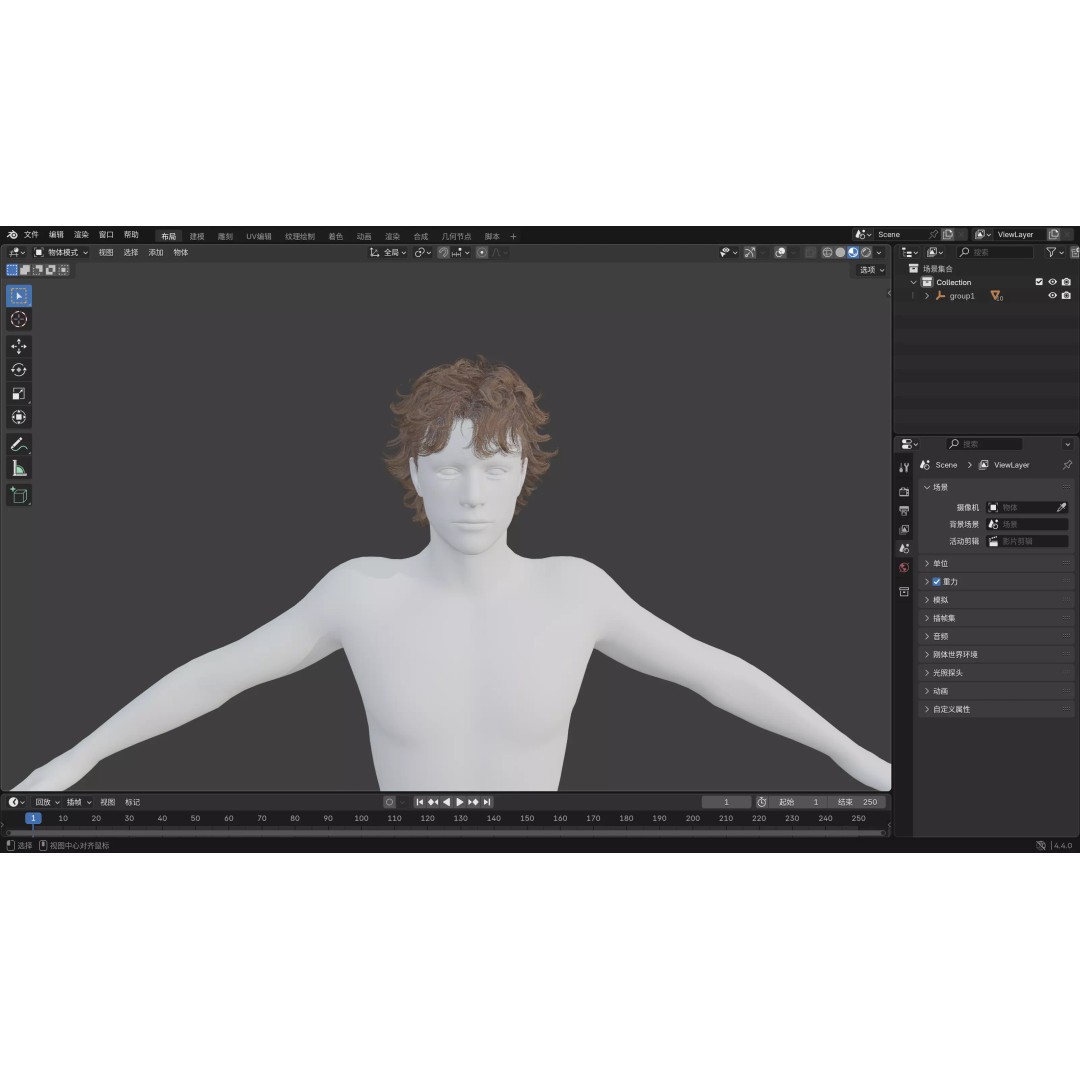This screenshot has height=1080, width=1080.
Task: Open the Scene properties tab
Action: click(x=904, y=549)
